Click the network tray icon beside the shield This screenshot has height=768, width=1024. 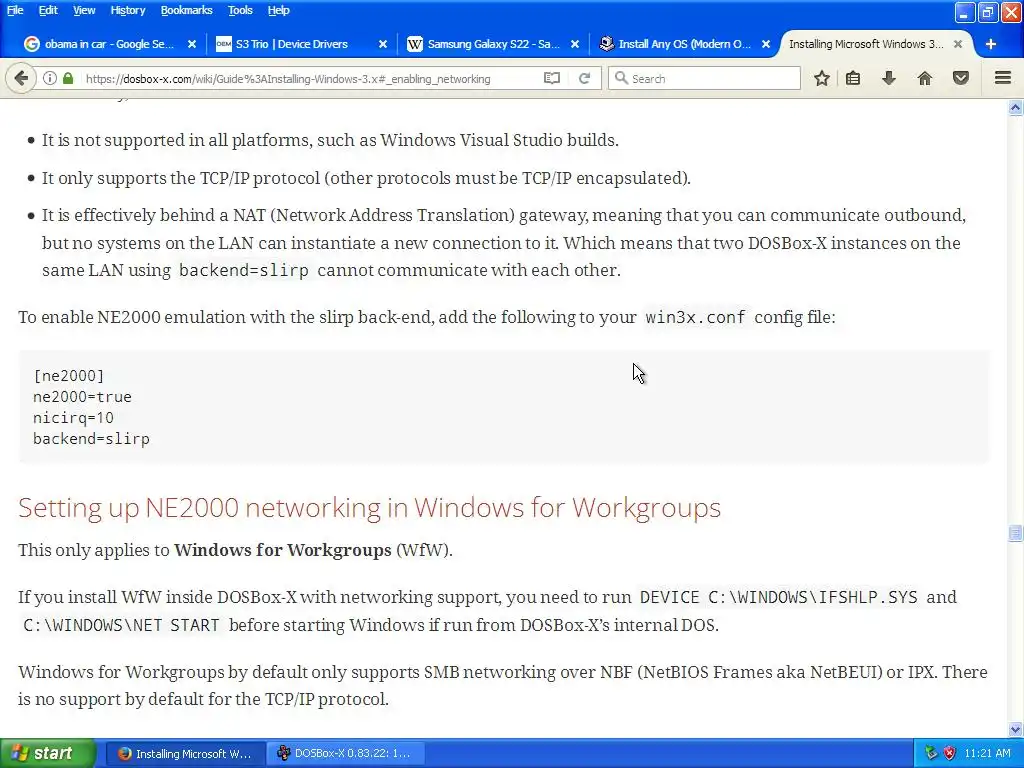pyautogui.click(x=931, y=754)
